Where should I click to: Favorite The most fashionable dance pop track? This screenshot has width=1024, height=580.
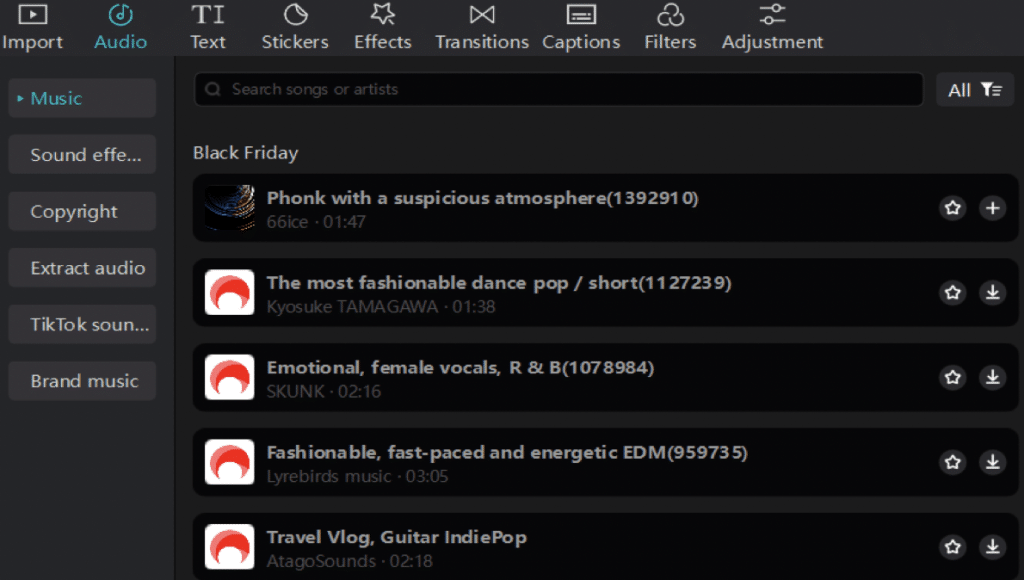pyautogui.click(x=953, y=292)
